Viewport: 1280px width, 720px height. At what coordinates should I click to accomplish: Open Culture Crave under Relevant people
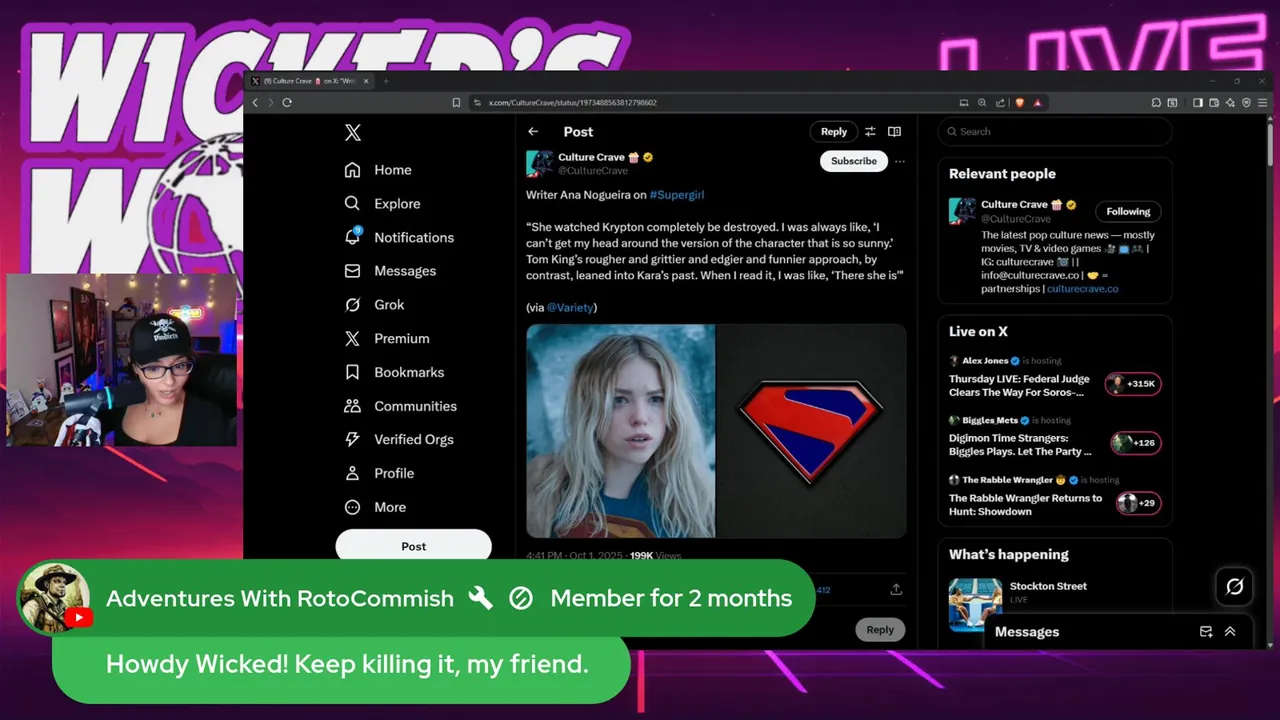[1014, 204]
